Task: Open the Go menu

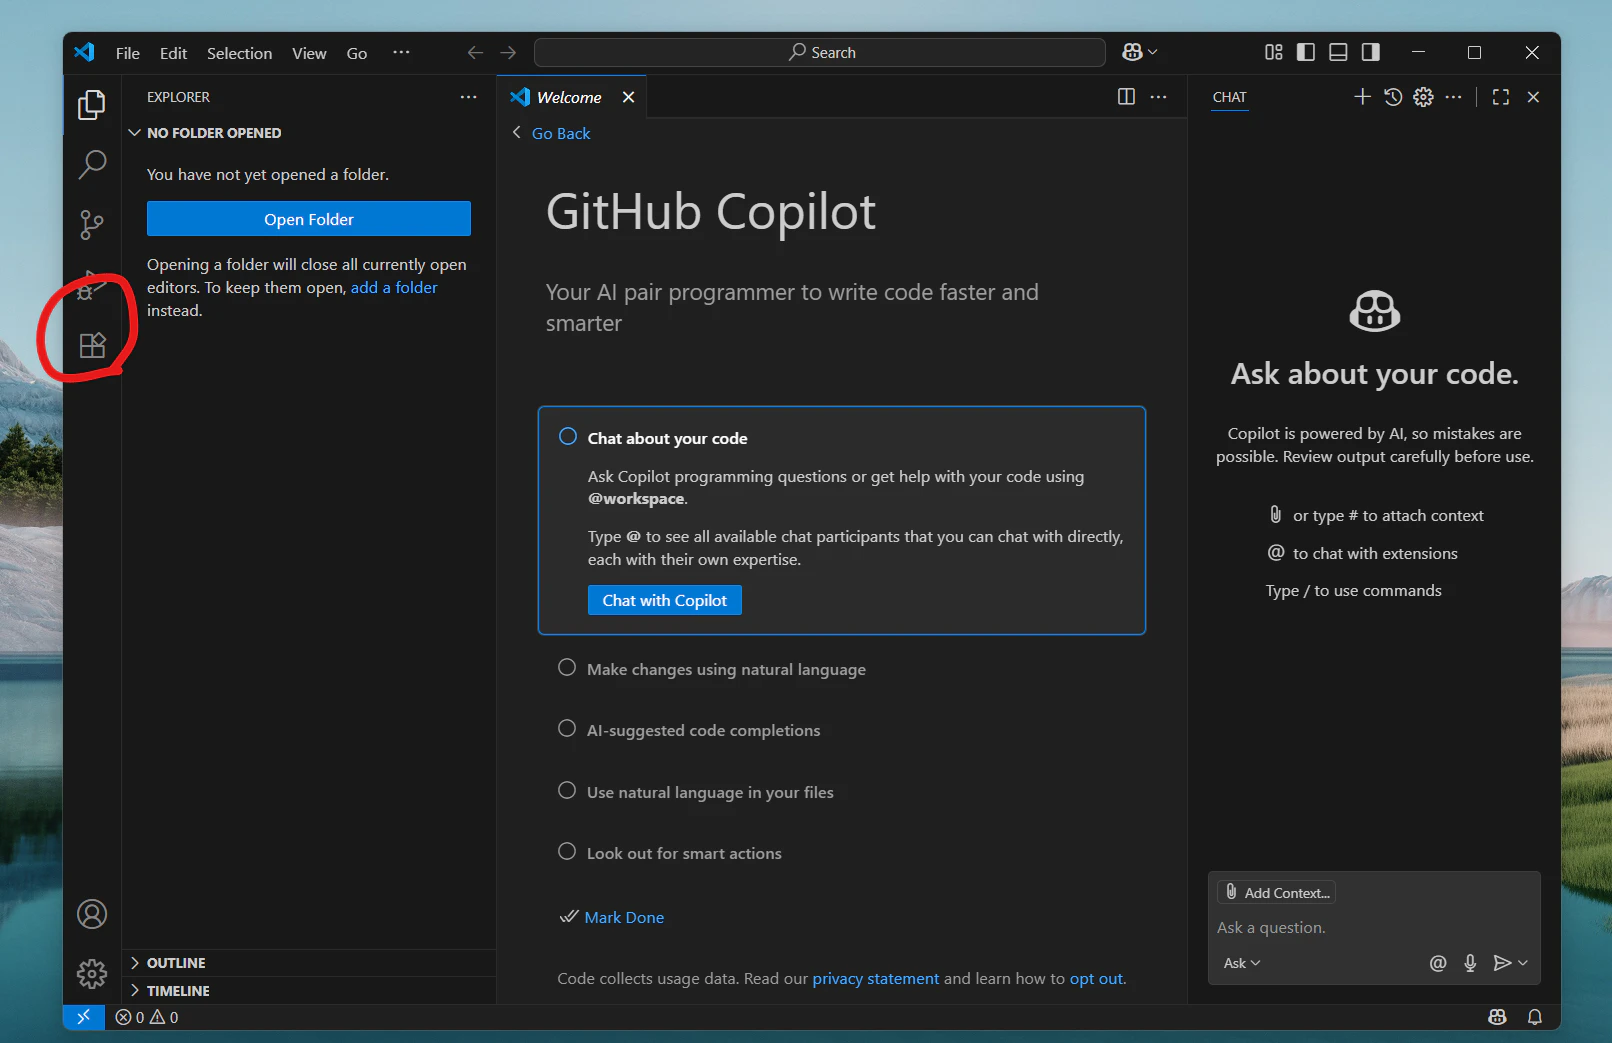Action: click(x=357, y=53)
